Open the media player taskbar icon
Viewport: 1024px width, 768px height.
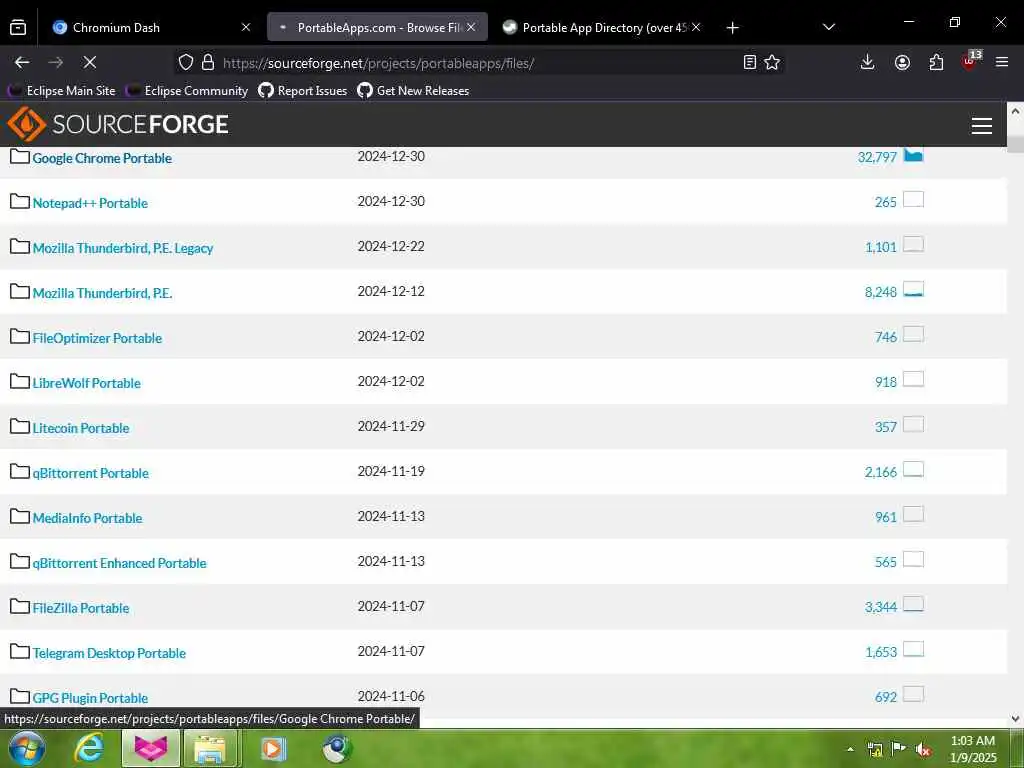pyautogui.click(x=273, y=748)
